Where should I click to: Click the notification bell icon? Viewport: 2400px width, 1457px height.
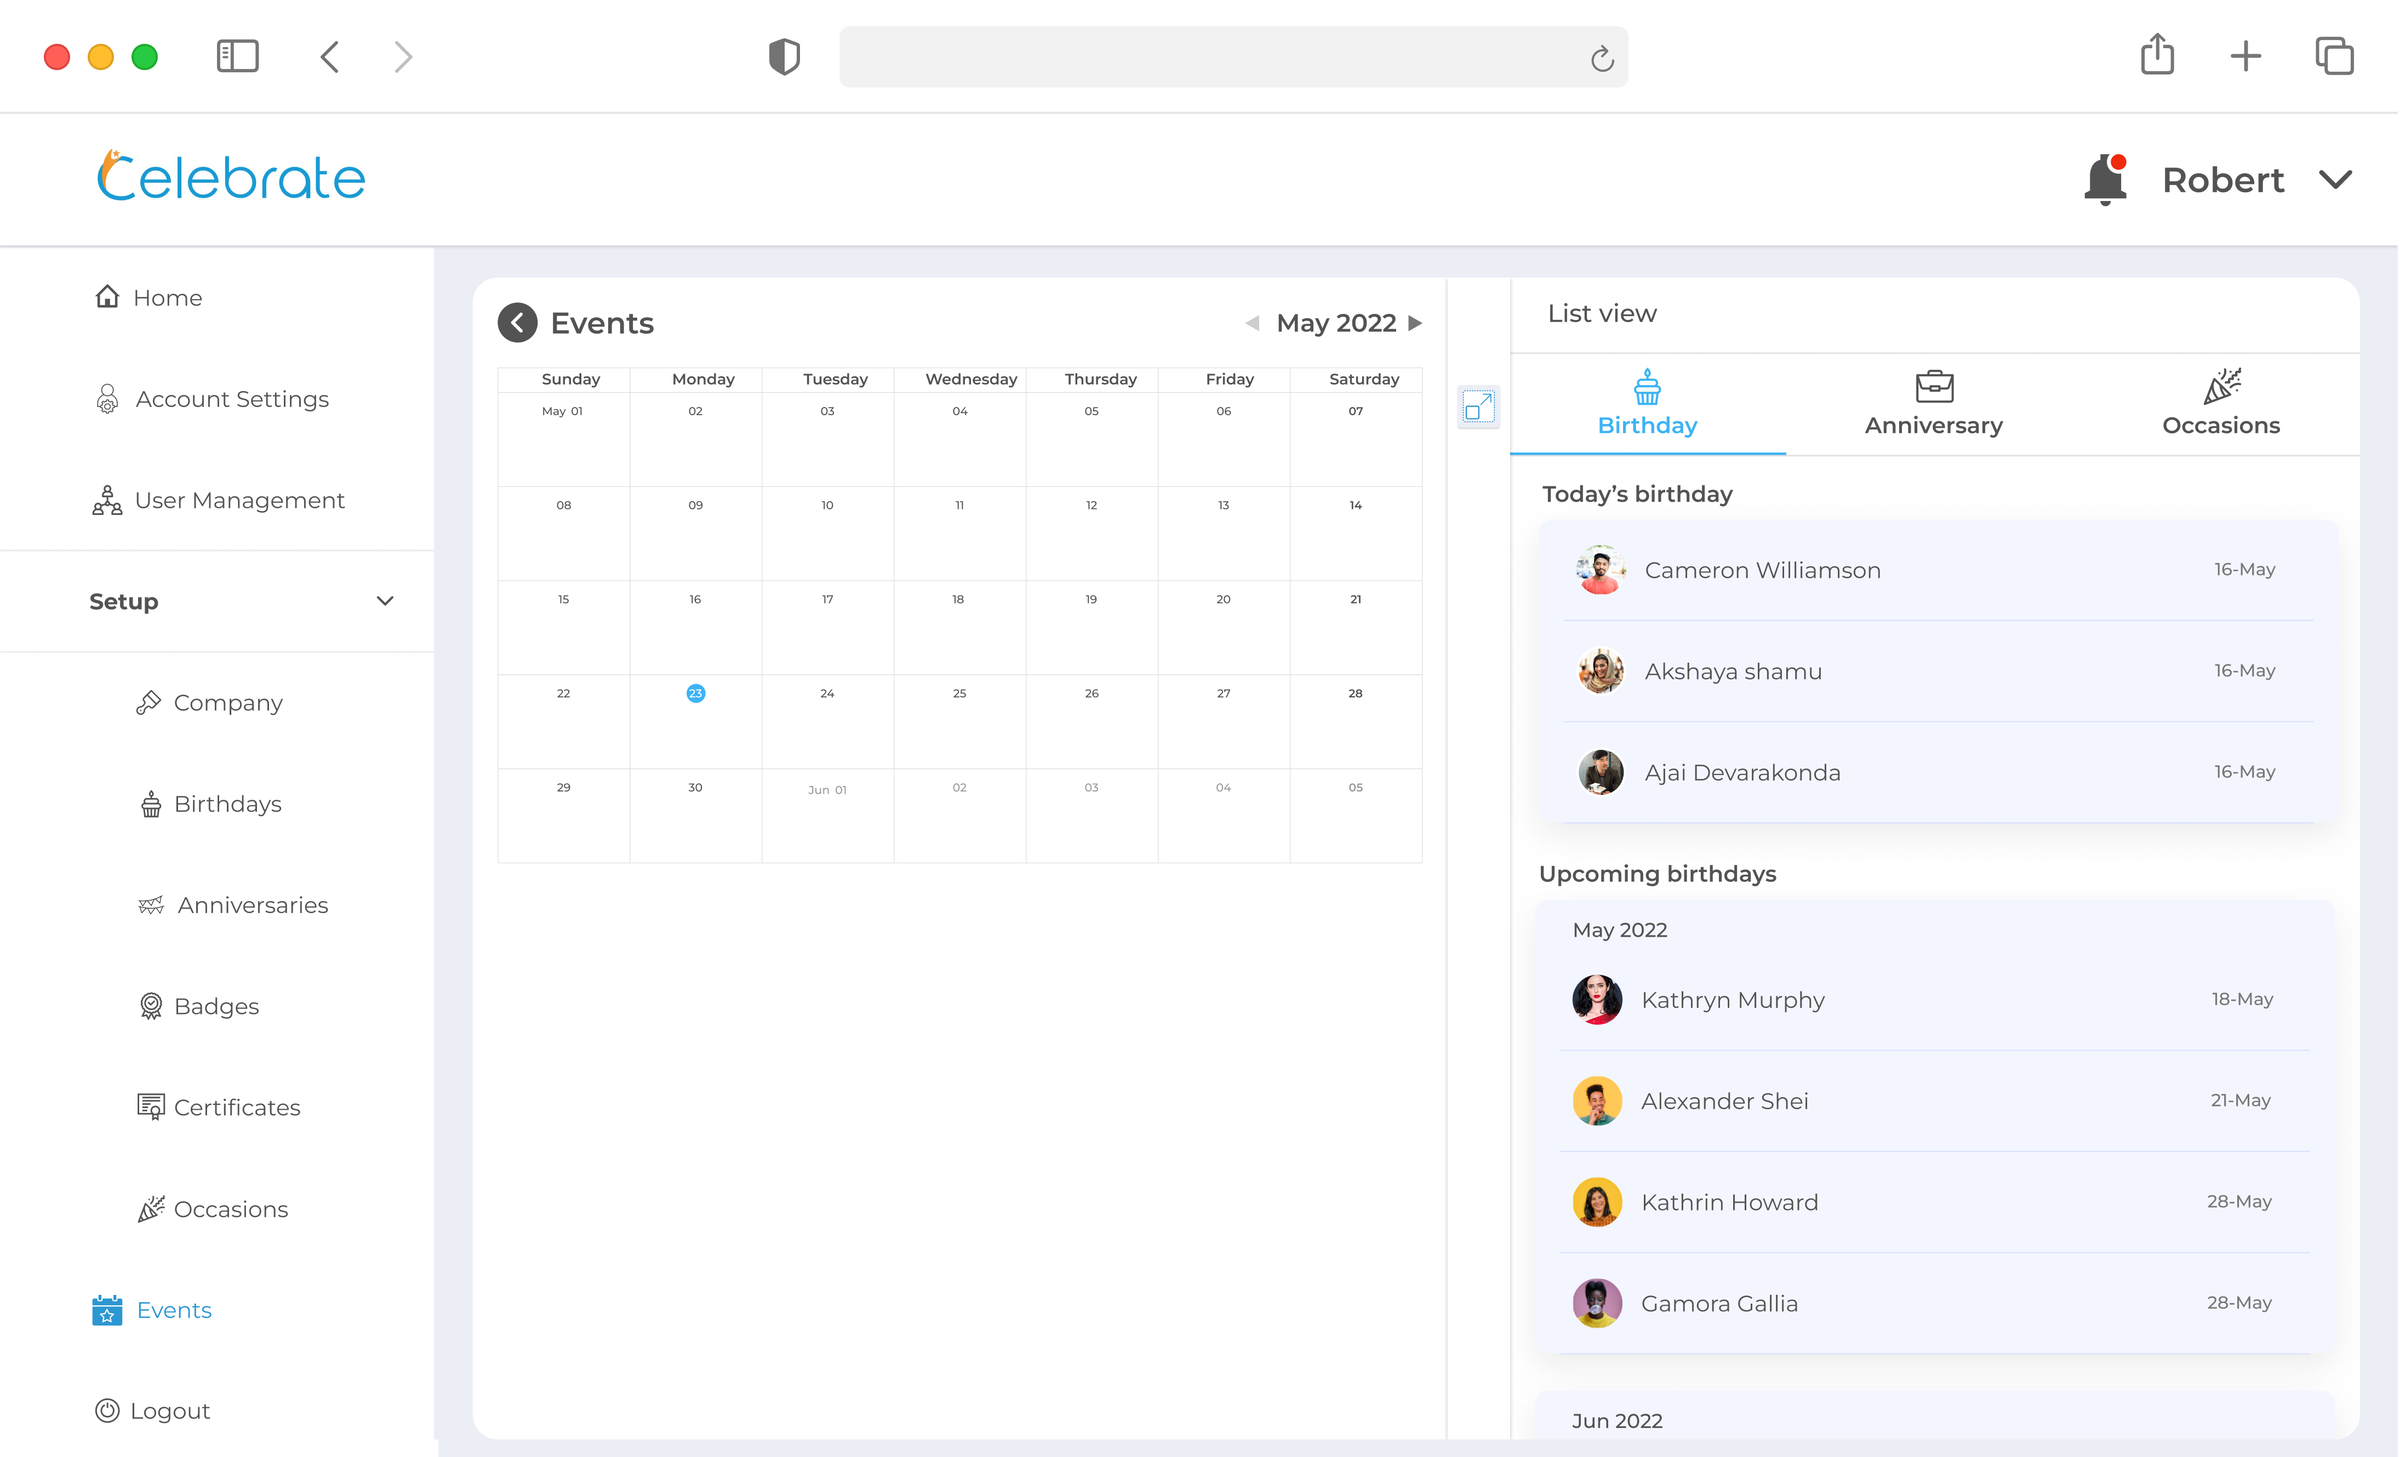2103,177
